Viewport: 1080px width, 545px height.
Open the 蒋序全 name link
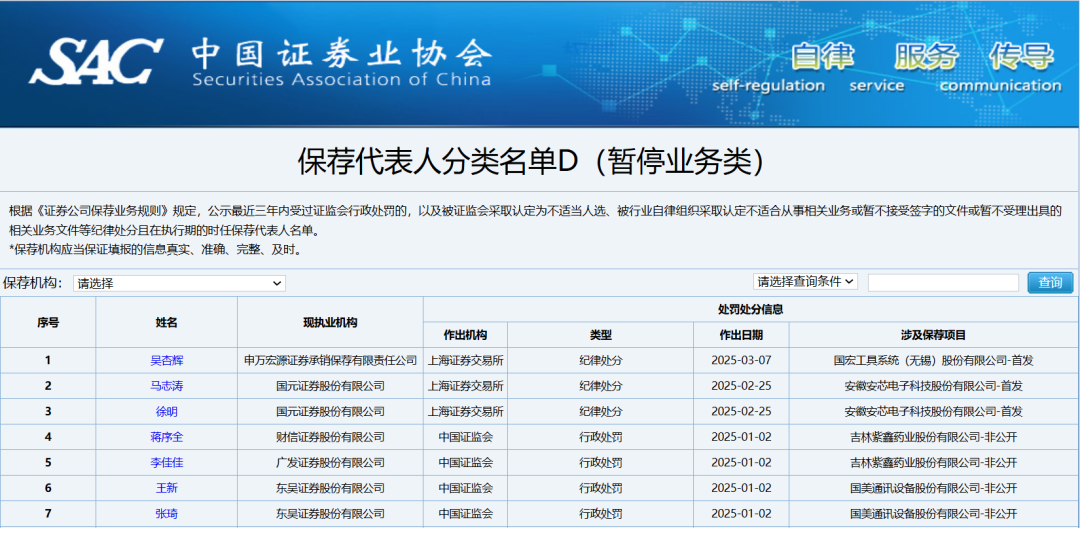167,437
